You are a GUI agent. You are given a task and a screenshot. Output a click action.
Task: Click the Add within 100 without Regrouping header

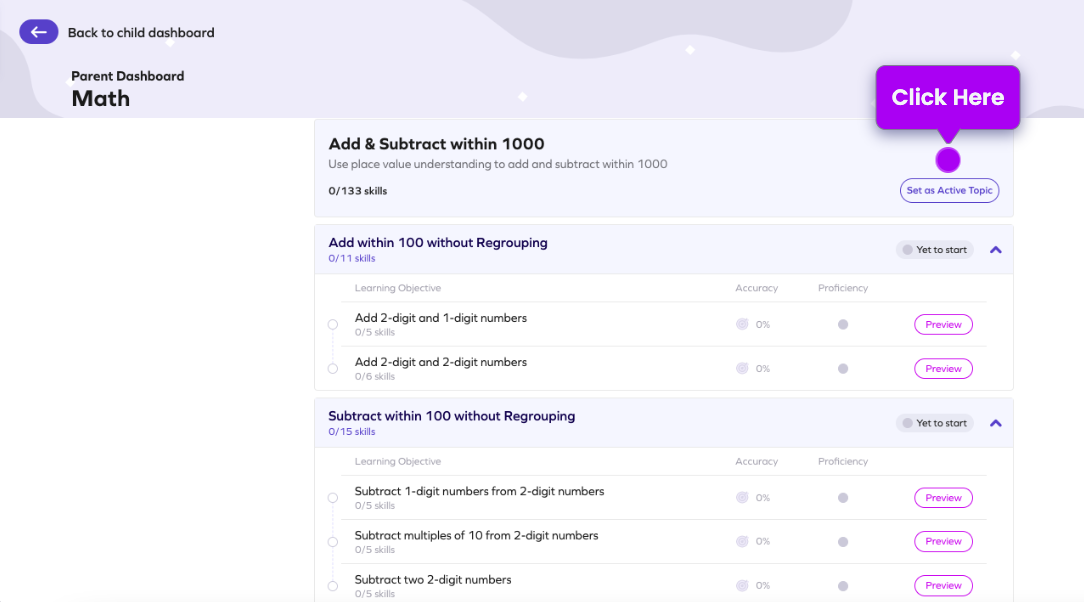438,243
